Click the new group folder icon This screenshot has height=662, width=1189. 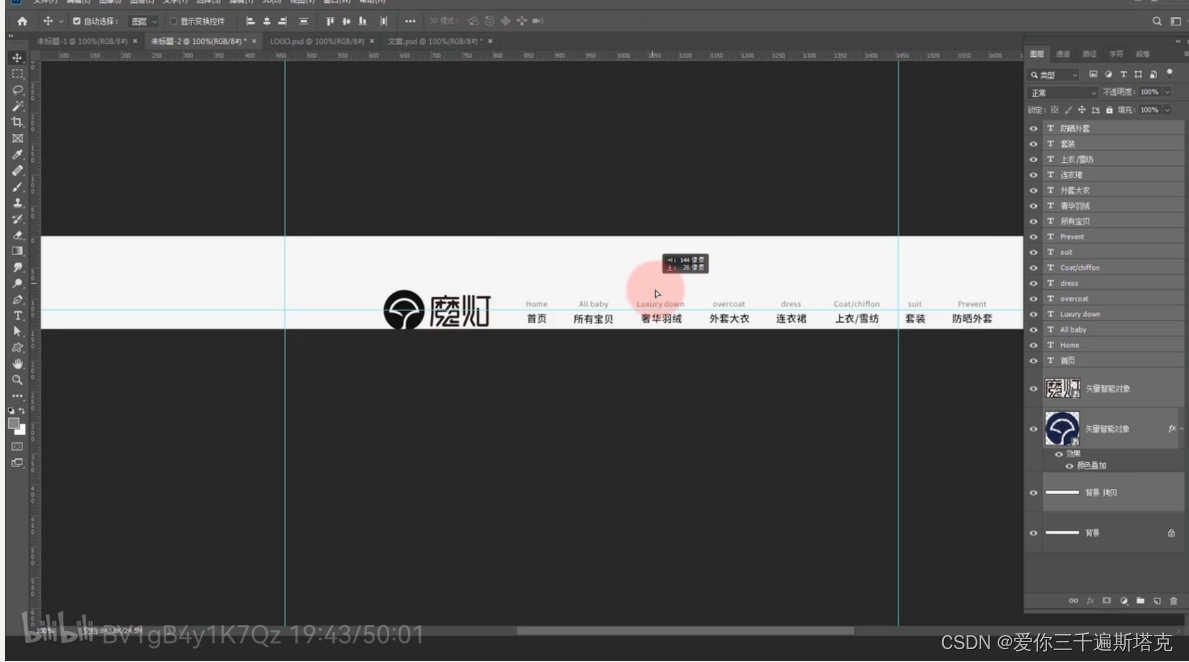pyautogui.click(x=1140, y=601)
